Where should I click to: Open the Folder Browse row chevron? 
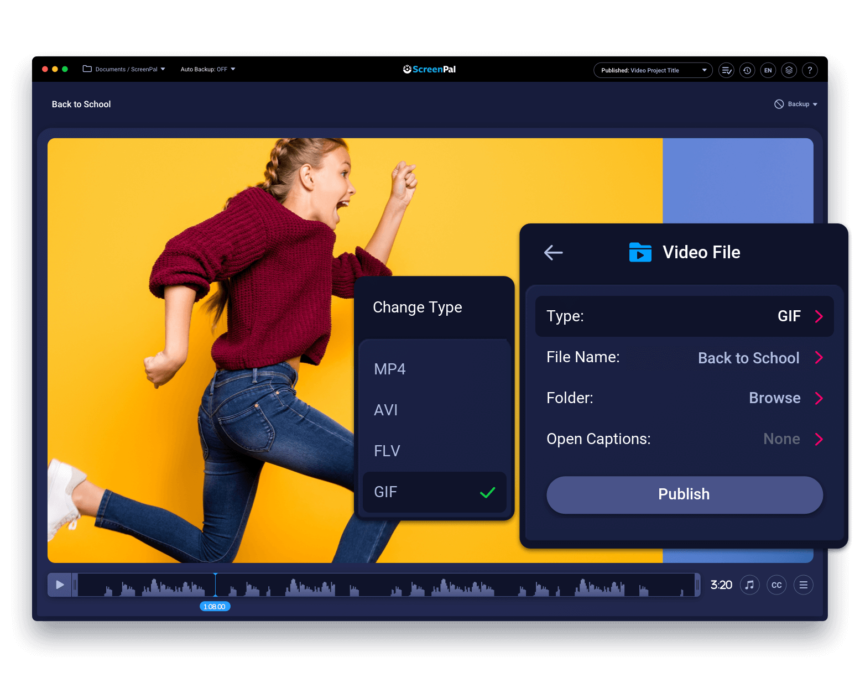tap(818, 398)
